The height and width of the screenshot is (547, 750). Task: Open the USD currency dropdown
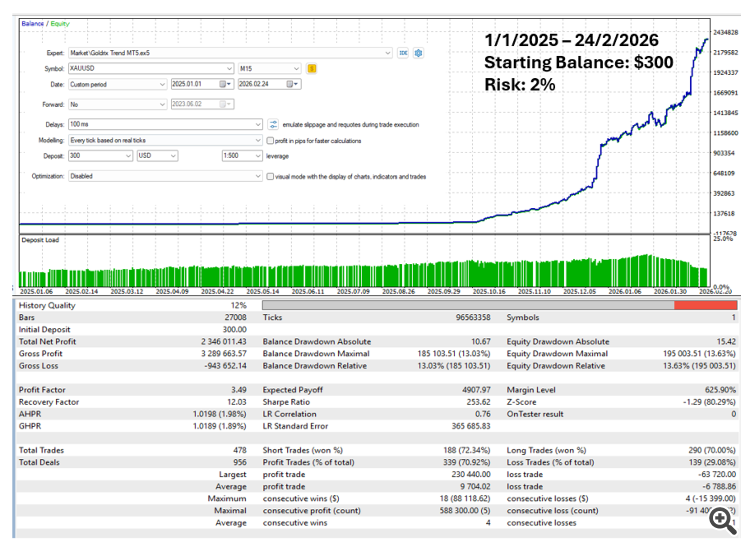pyautogui.click(x=172, y=156)
